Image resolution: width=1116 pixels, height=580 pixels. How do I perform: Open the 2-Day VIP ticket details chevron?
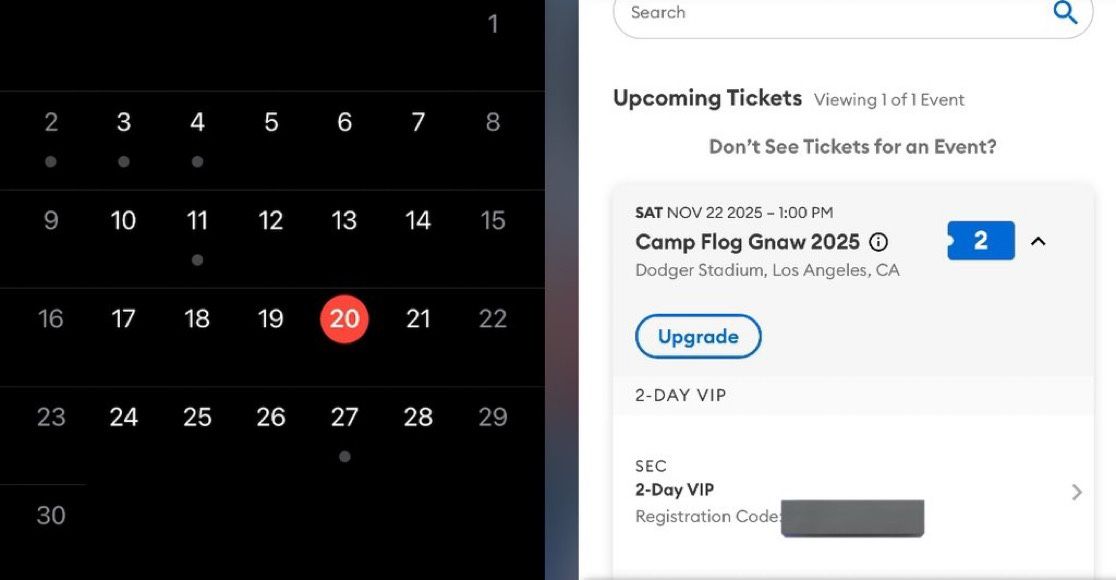point(1076,492)
